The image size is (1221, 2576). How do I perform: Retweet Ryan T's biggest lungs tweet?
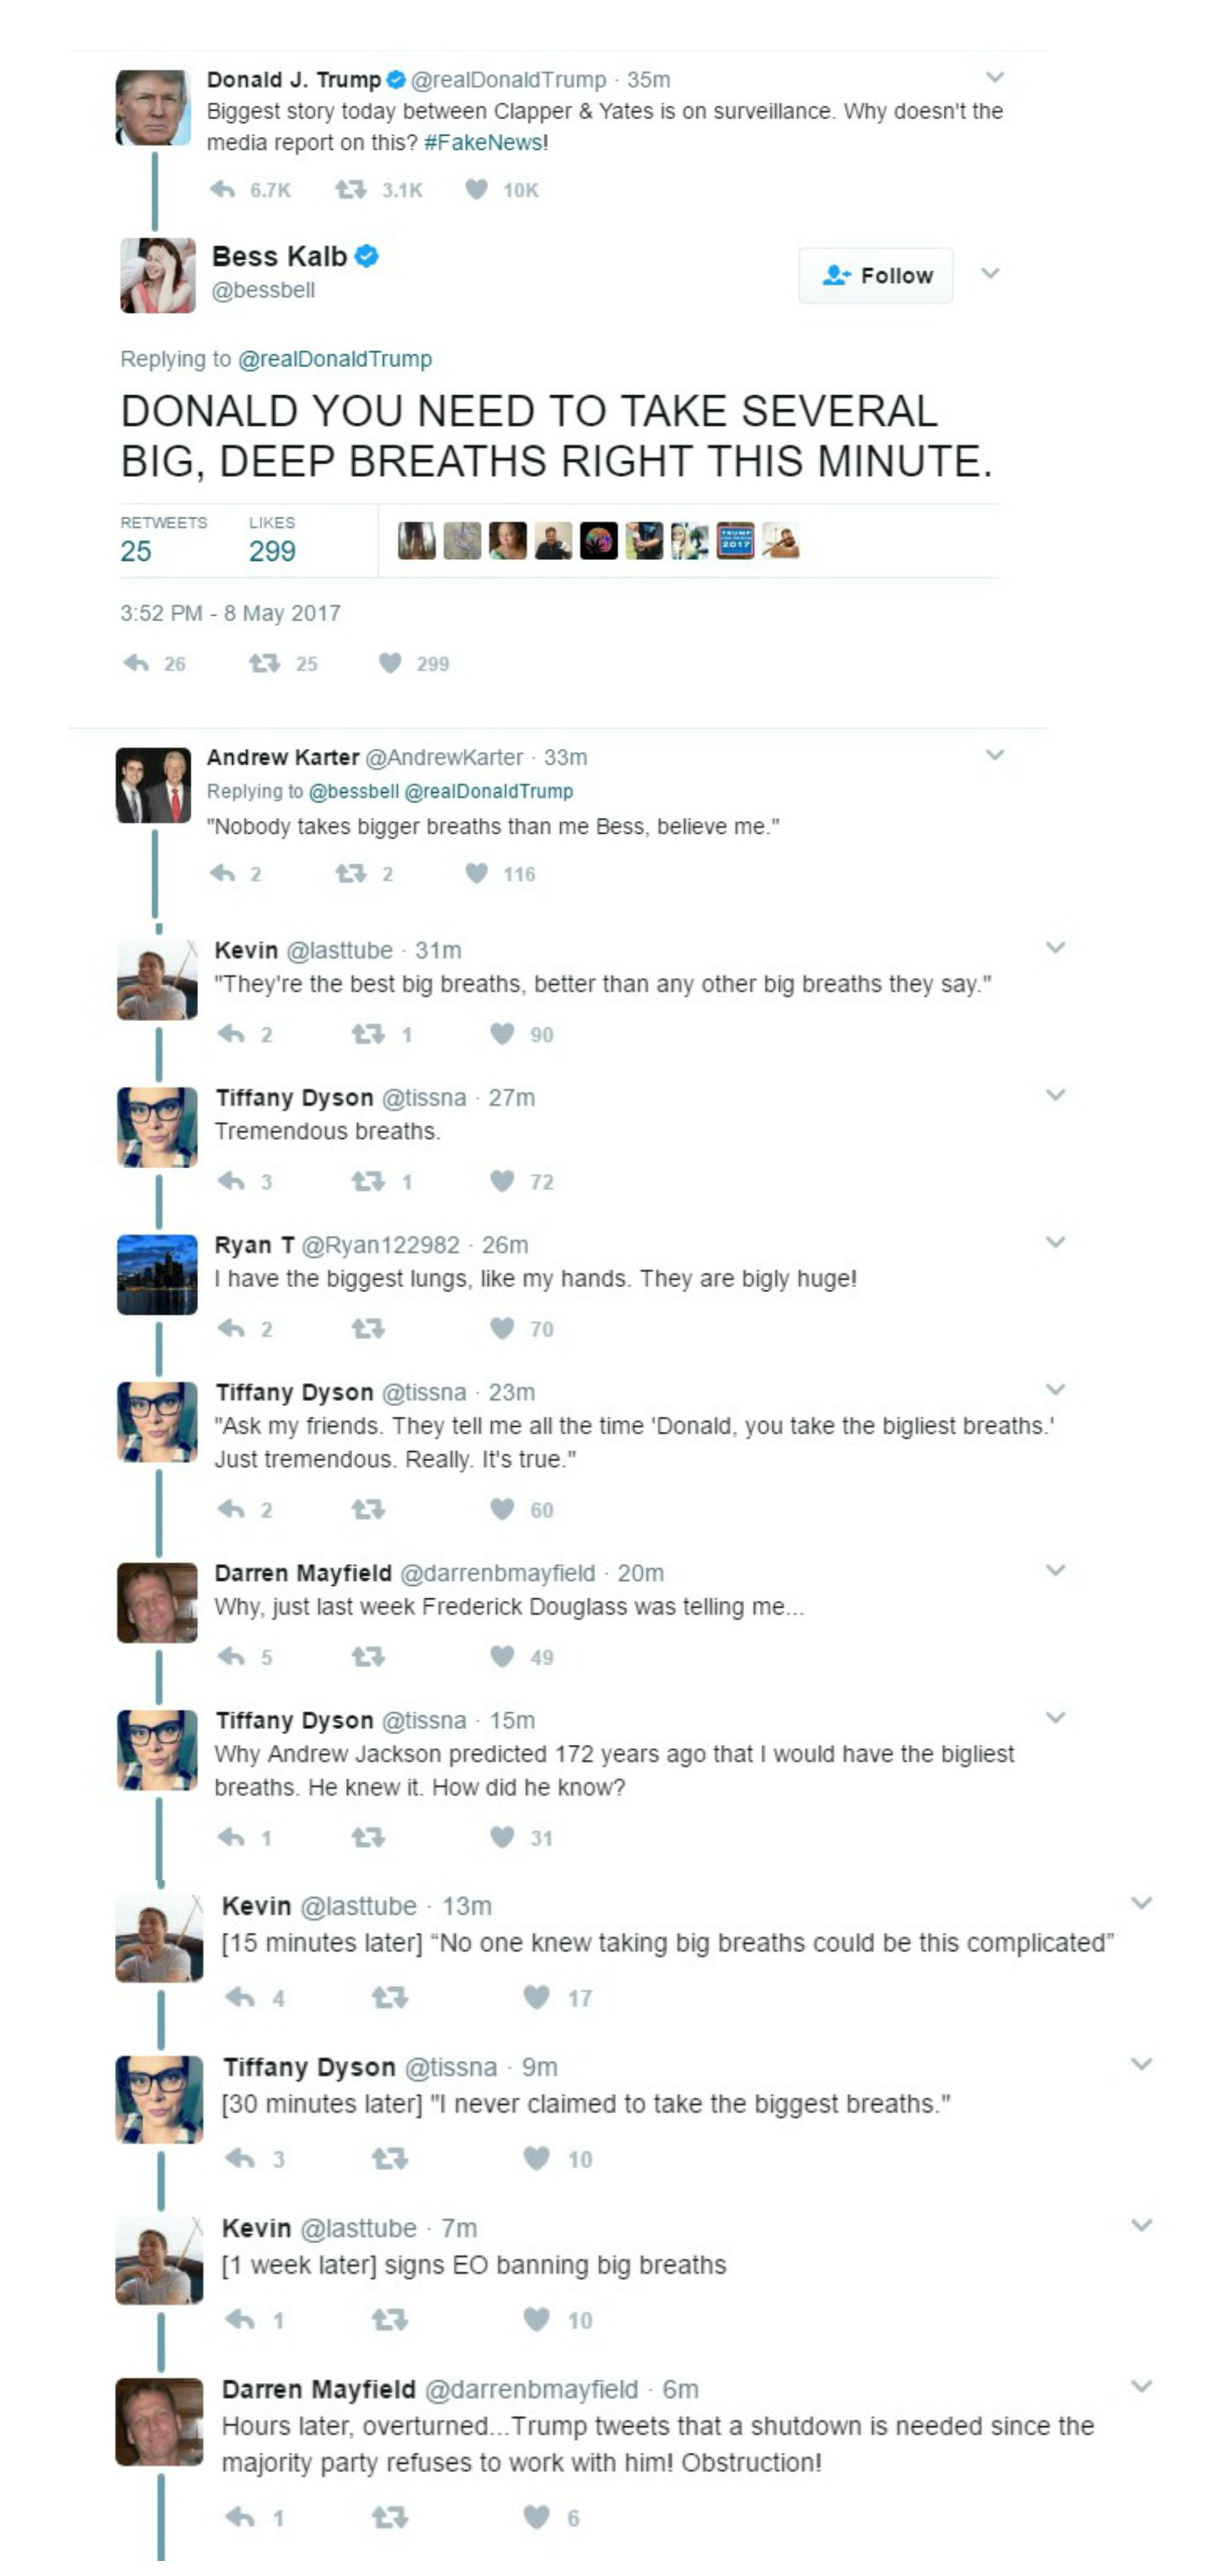[x=368, y=1329]
